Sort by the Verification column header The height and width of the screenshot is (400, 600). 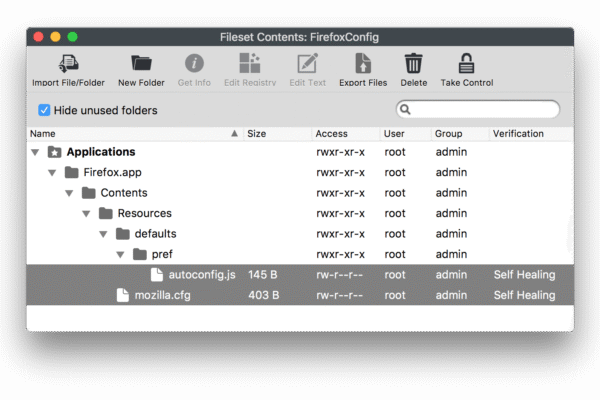pyautogui.click(x=532, y=134)
